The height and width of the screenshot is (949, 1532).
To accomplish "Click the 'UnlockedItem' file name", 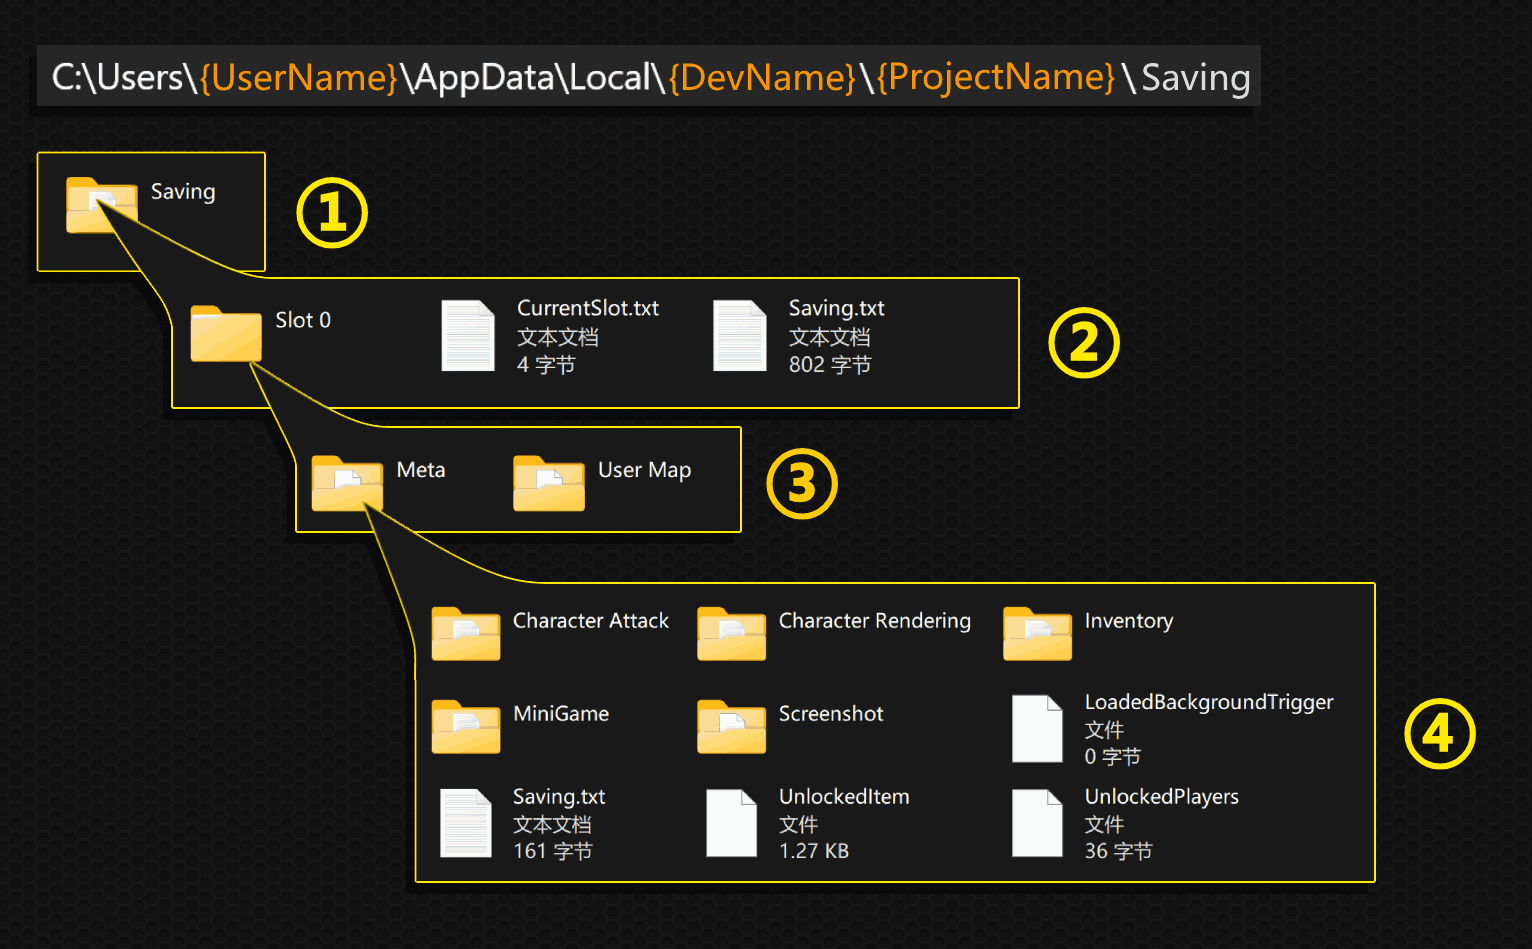I will [844, 797].
